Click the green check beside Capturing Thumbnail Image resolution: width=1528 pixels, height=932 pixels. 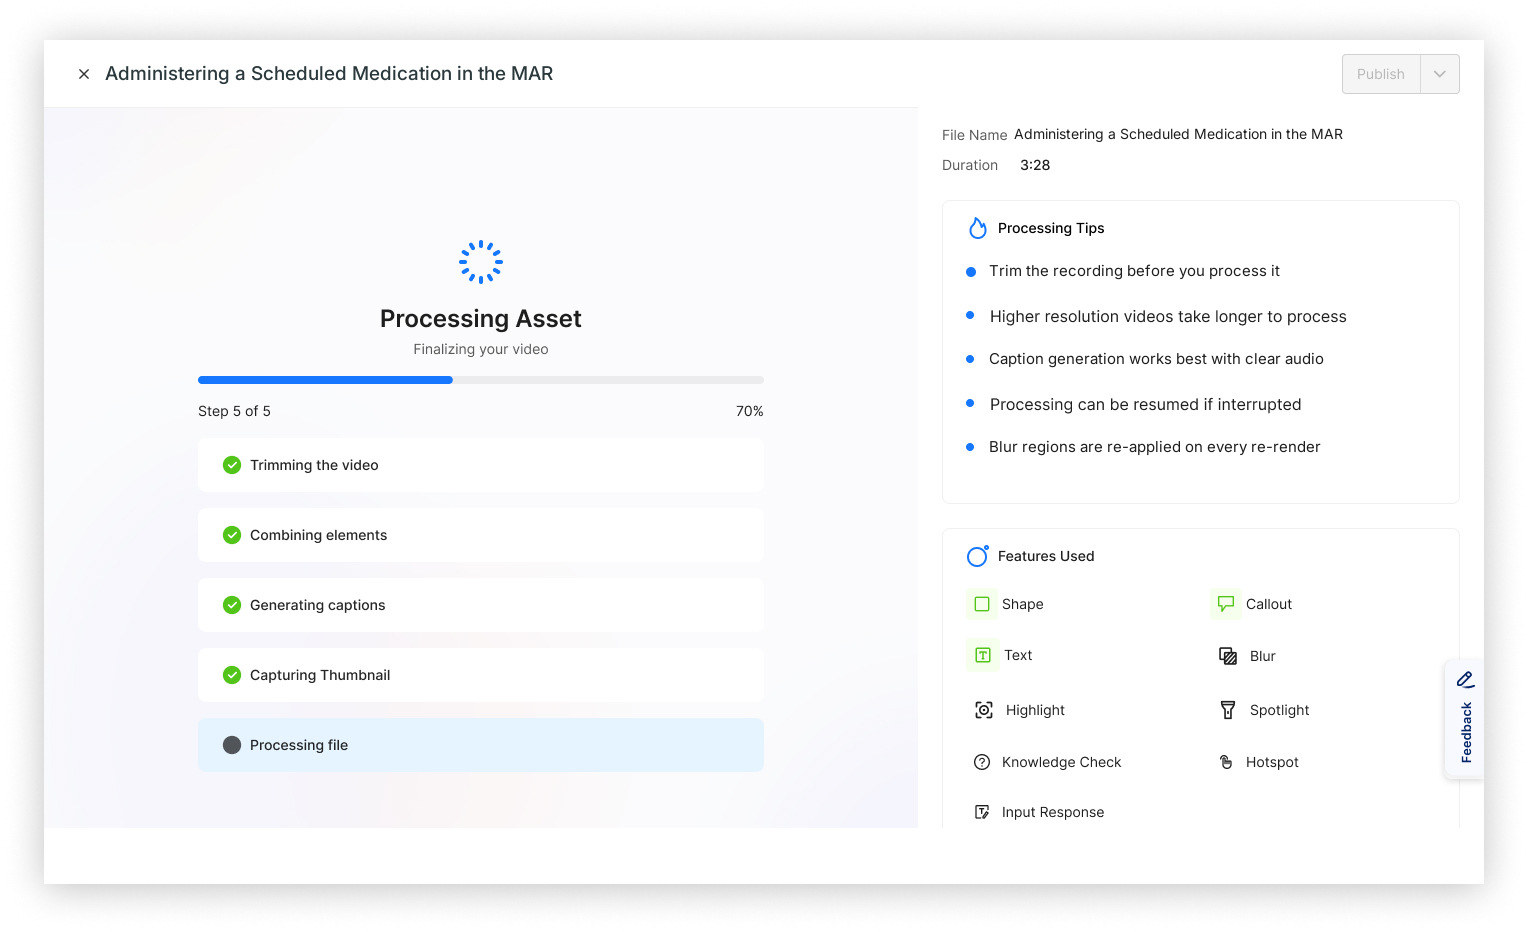pyautogui.click(x=232, y=675)
